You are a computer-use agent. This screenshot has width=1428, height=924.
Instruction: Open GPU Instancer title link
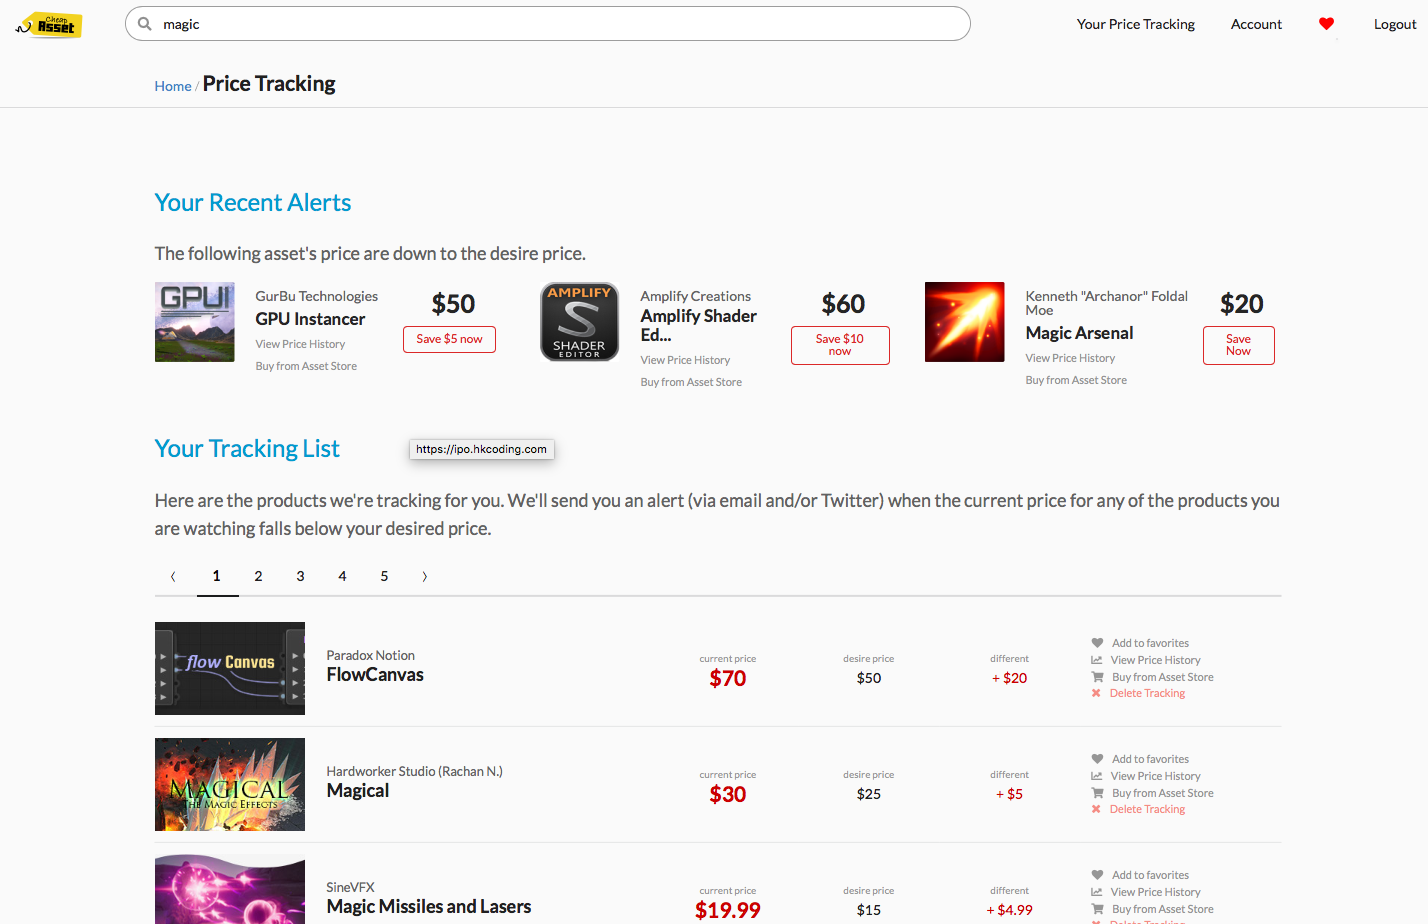tap(310, 319)
